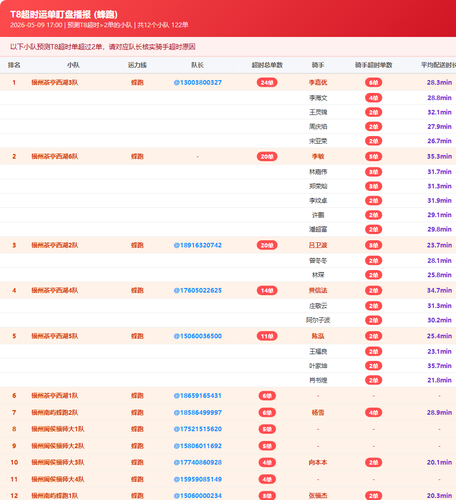The width and height of the screenshot is (456, 500).
Task: Click rider name 林琛
Action: [318, 275]
